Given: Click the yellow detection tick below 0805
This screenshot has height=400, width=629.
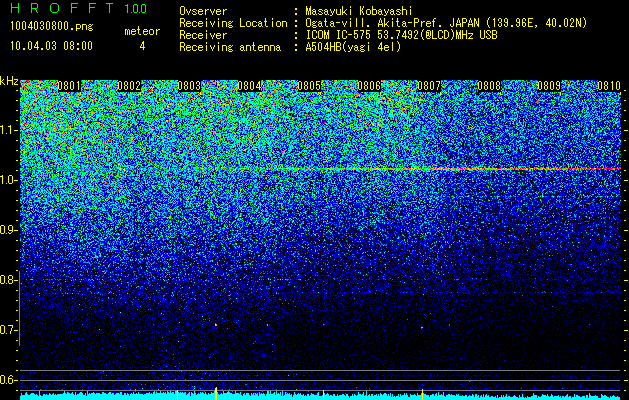Looking at the screenshot, I should tap(323, 395).
